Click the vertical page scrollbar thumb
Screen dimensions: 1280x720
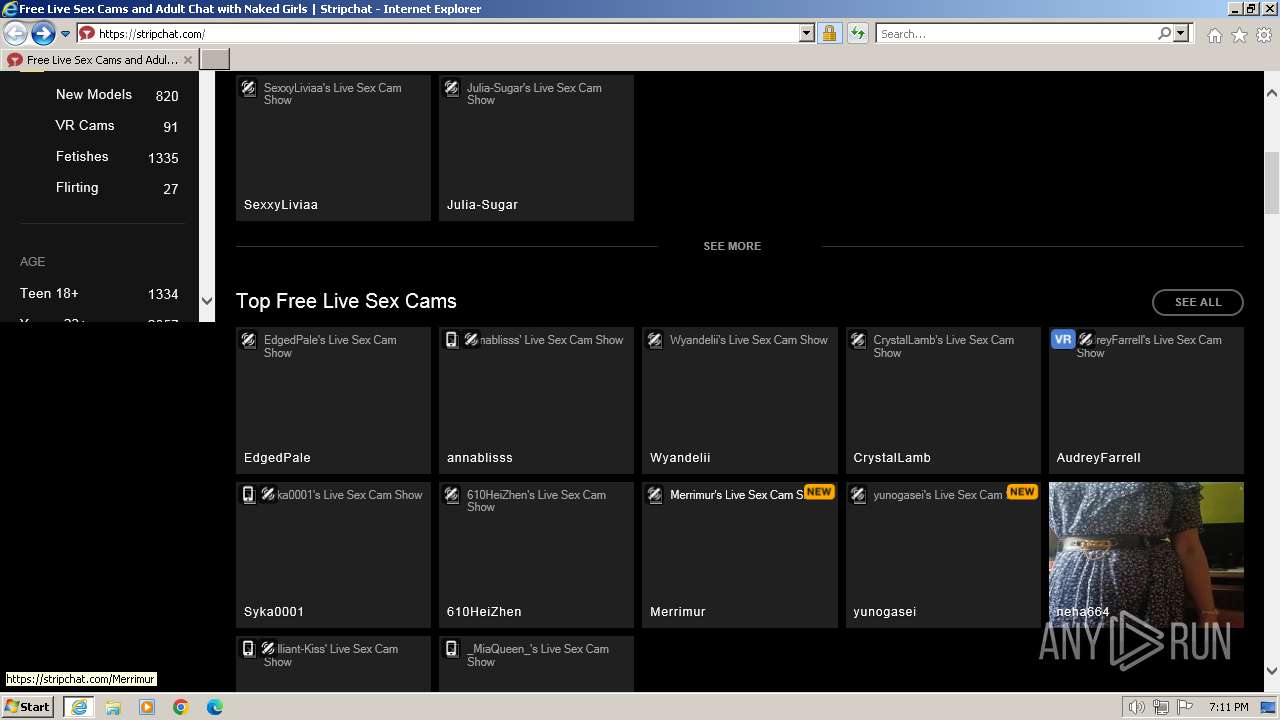coord(1272,183)
